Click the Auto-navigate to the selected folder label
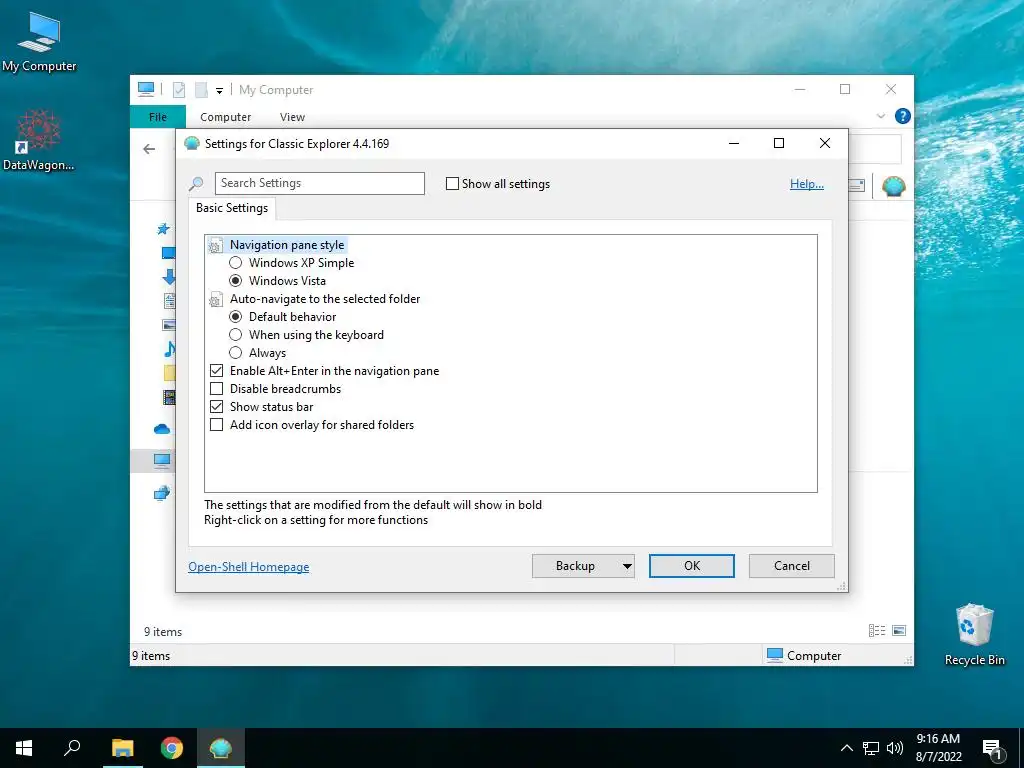 coord(325,299)
